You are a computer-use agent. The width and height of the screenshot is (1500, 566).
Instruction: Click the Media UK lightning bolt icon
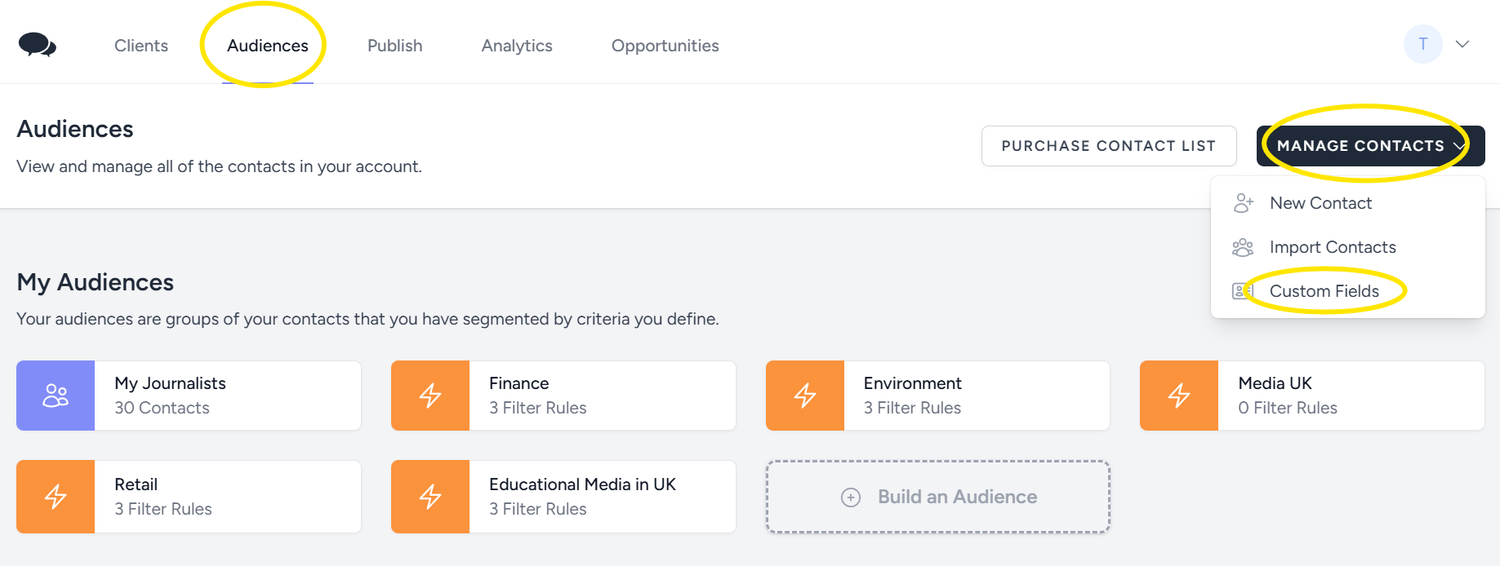tap(1179, 396)
